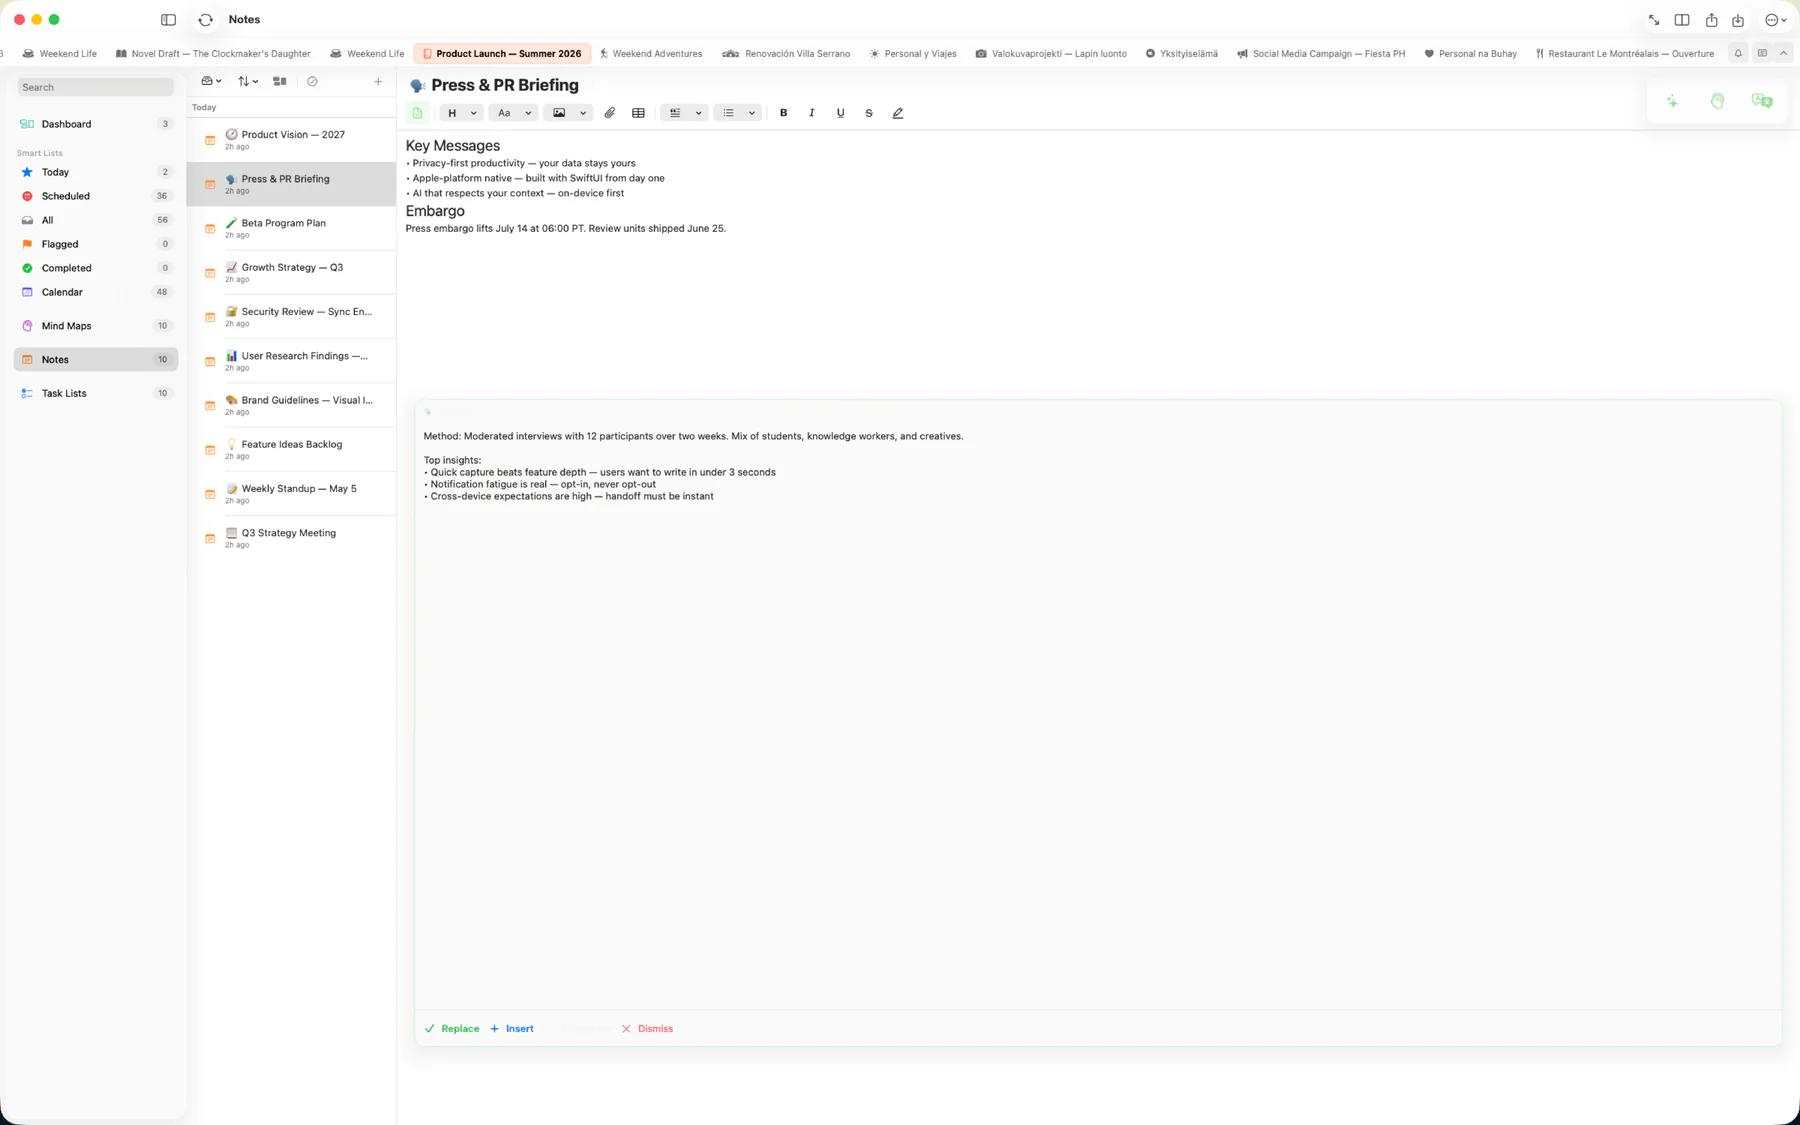Open notifications bell icon
The width and height of the screenshot is (1800, 1125).
(1738, 53)
